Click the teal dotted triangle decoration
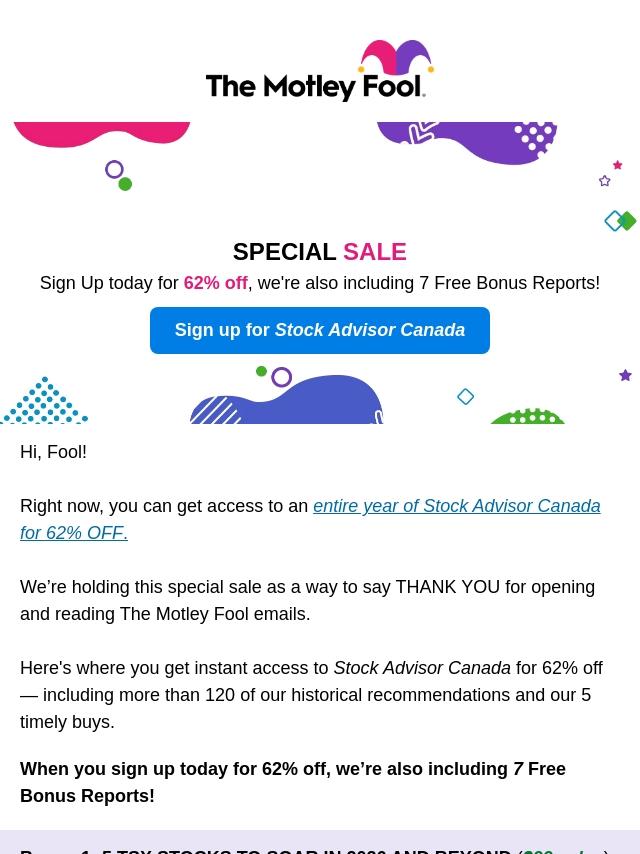Viewport: 640px width, 854px height. coord(44,403)
